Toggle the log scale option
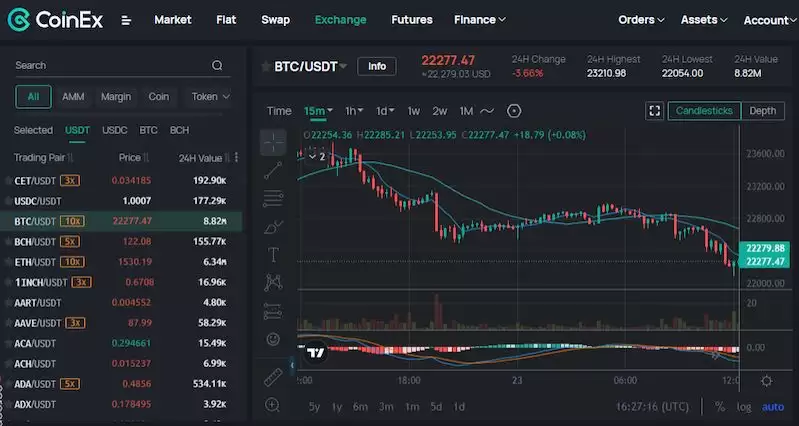The height and width of the screenshot is (426, 799). pyautogui.click(x=744, y=407)
